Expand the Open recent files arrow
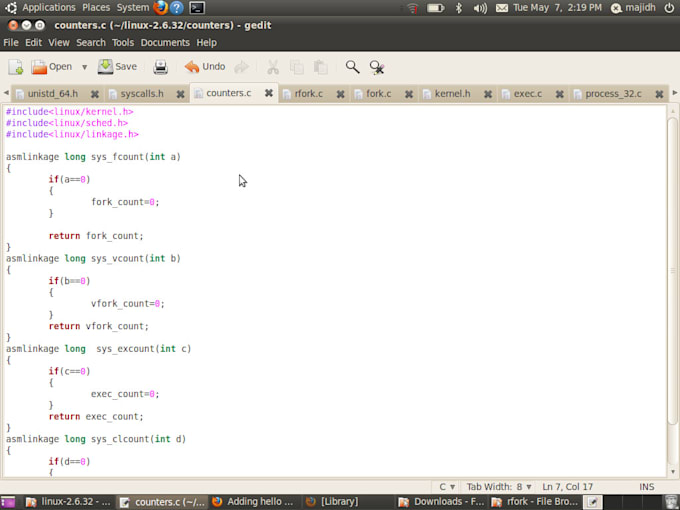The height and width of the screenshot is (510, 680). (x=84, y=67)
